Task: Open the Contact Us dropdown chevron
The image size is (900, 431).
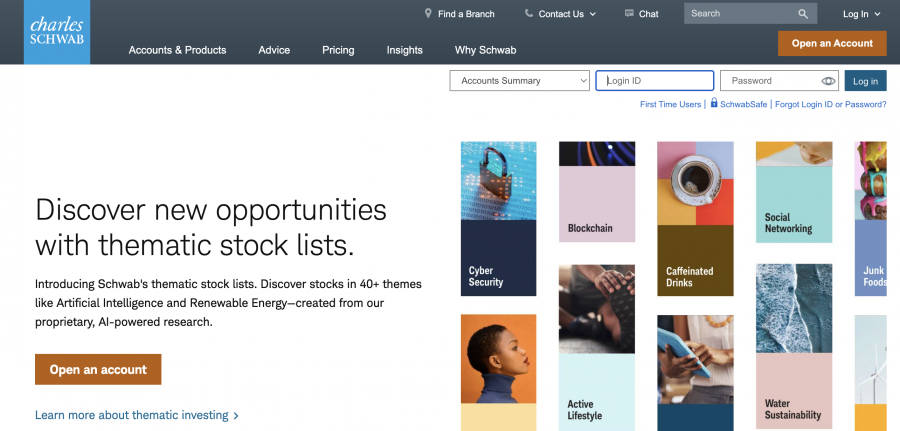Action: click(592, 14)
